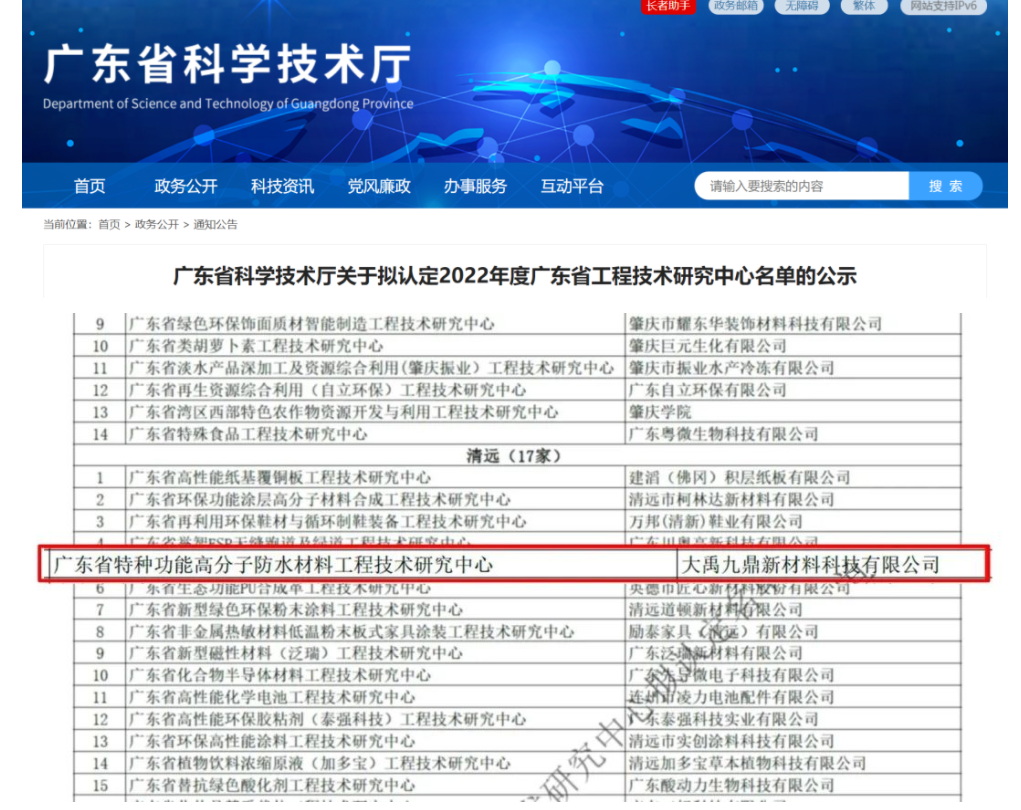Click the 广东省科学技术厅 site logo title

[x=228, y=64]
